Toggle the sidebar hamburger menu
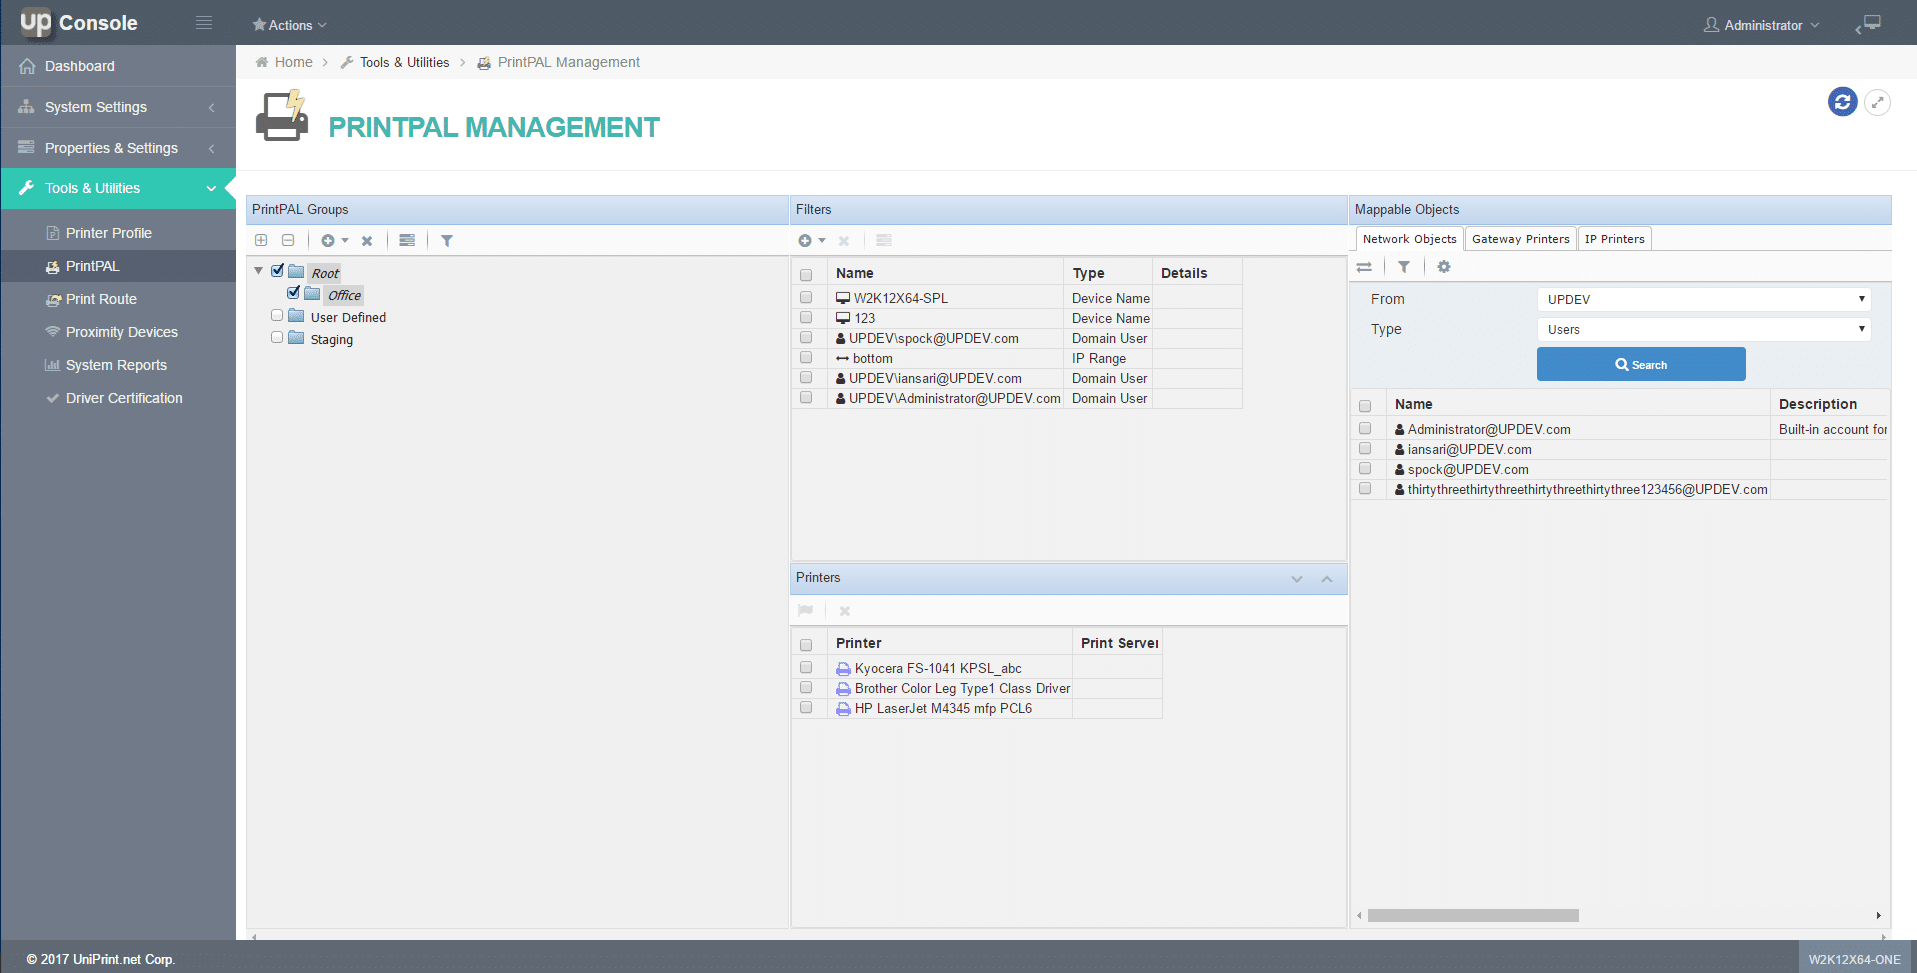 (204, 23)
